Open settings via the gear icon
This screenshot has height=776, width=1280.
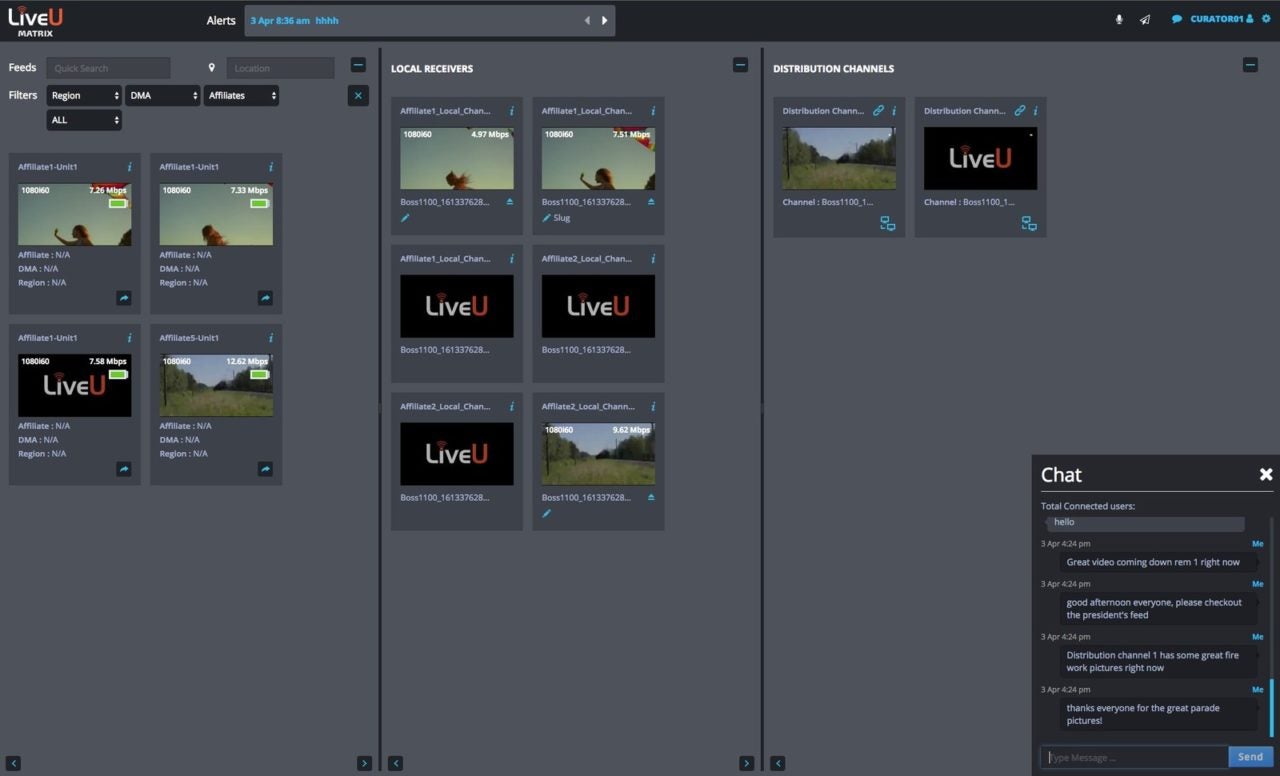[1266, 19]
